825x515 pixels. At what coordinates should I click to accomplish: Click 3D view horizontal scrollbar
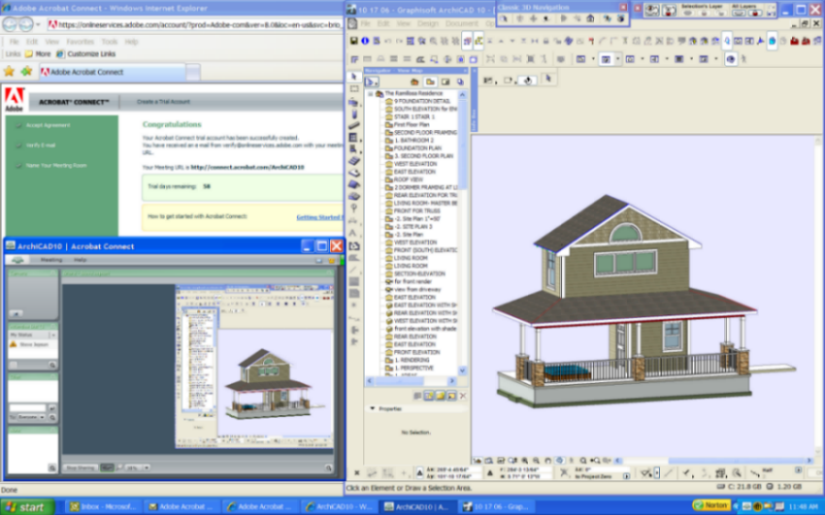(x=714, y=461)
